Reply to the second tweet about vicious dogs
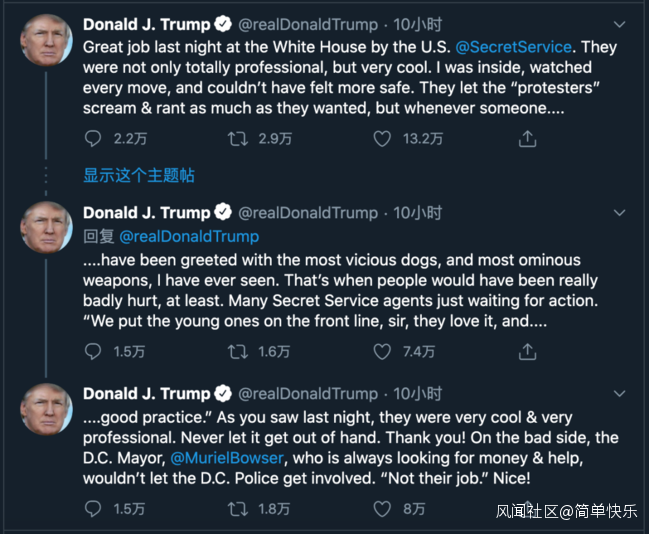 [x=92, y=351]
